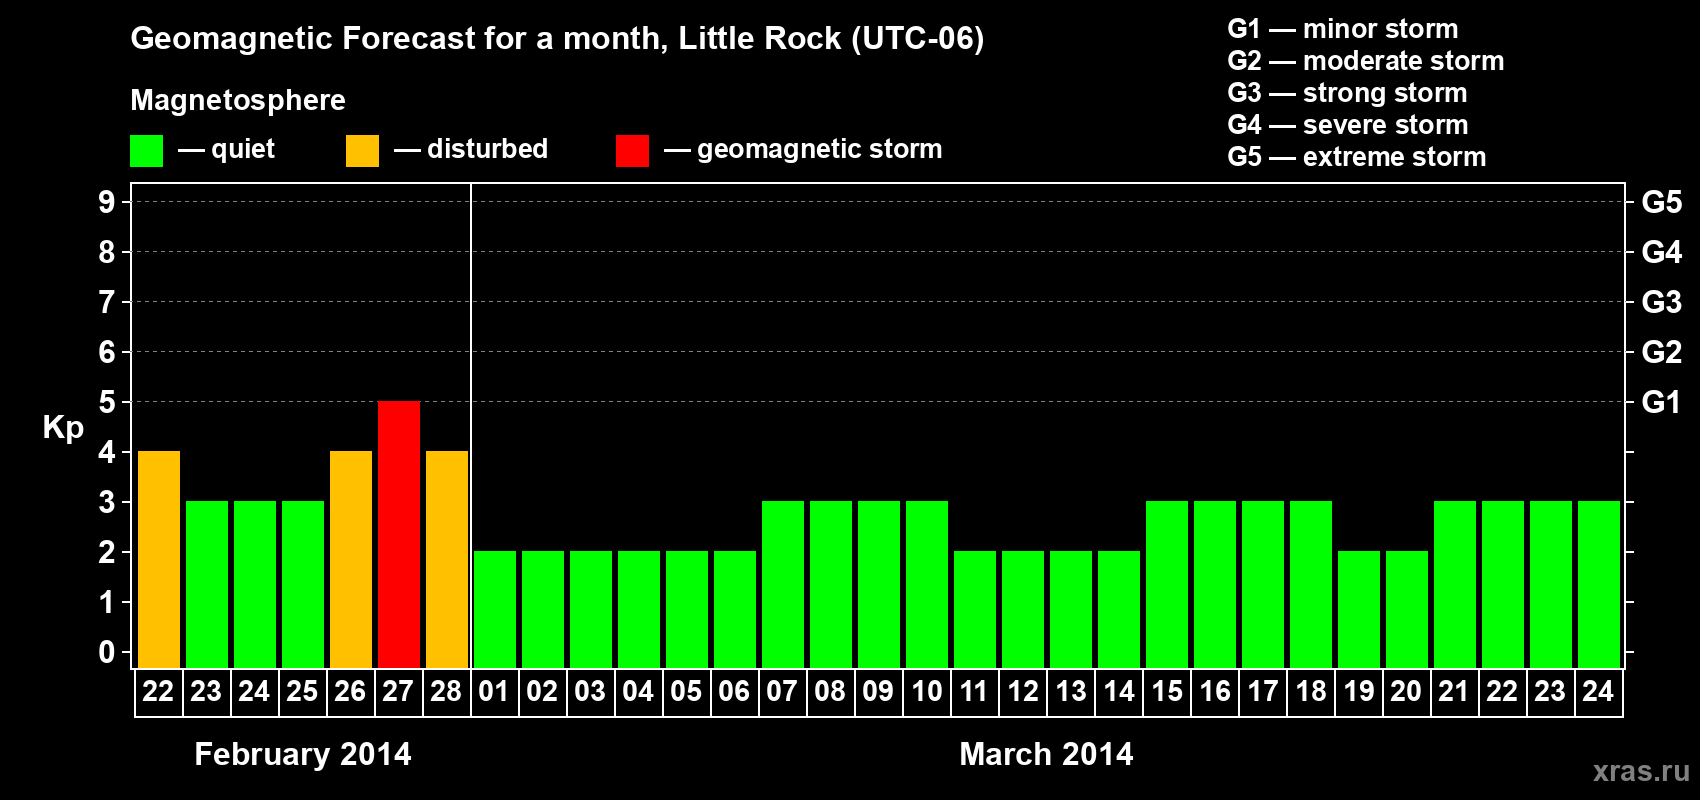Click the green bar for March 07
The image size is (1700, 800).
(783, 585)
